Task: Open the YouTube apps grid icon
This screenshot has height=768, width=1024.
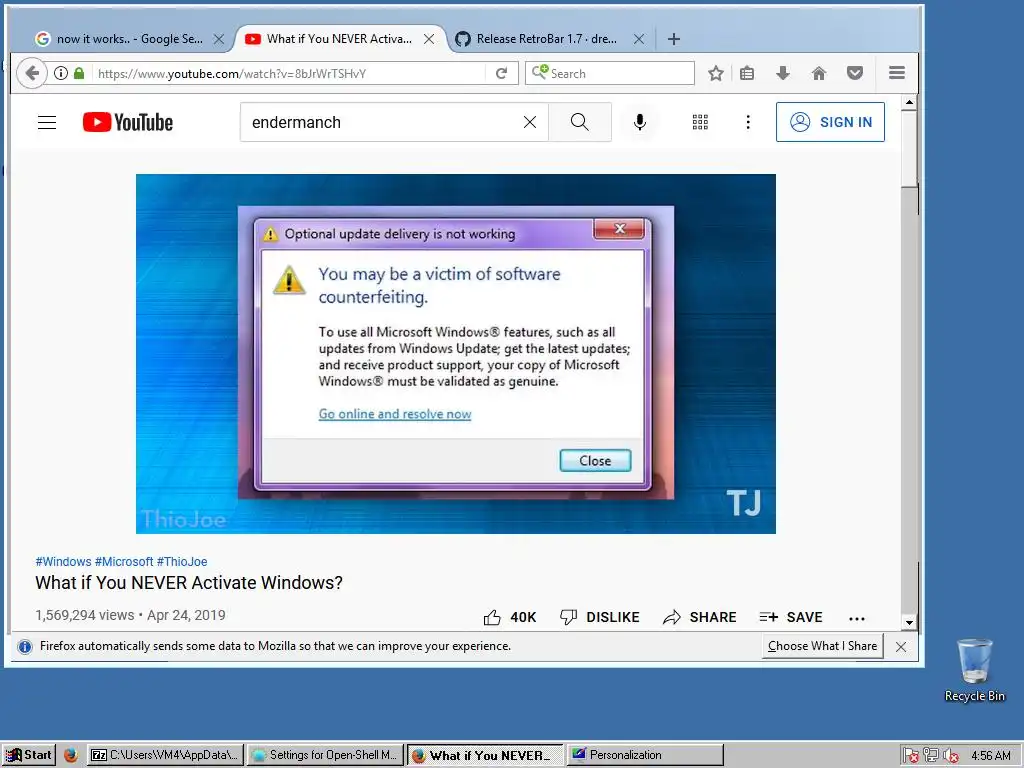Action: [x=700, y=122]
